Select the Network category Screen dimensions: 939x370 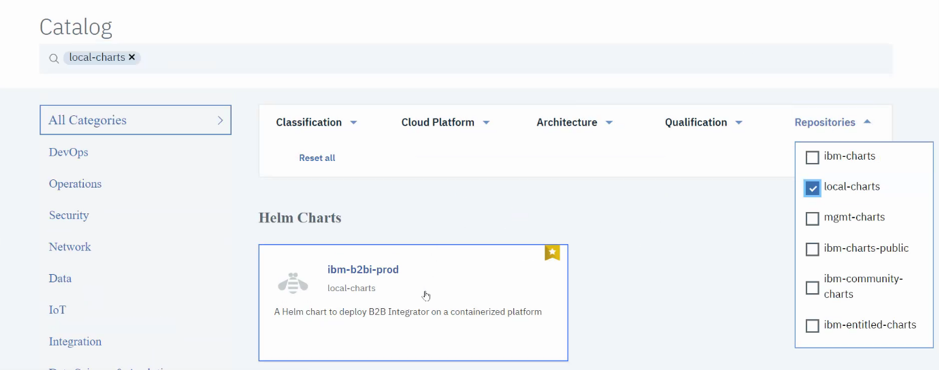coord(69,247)
